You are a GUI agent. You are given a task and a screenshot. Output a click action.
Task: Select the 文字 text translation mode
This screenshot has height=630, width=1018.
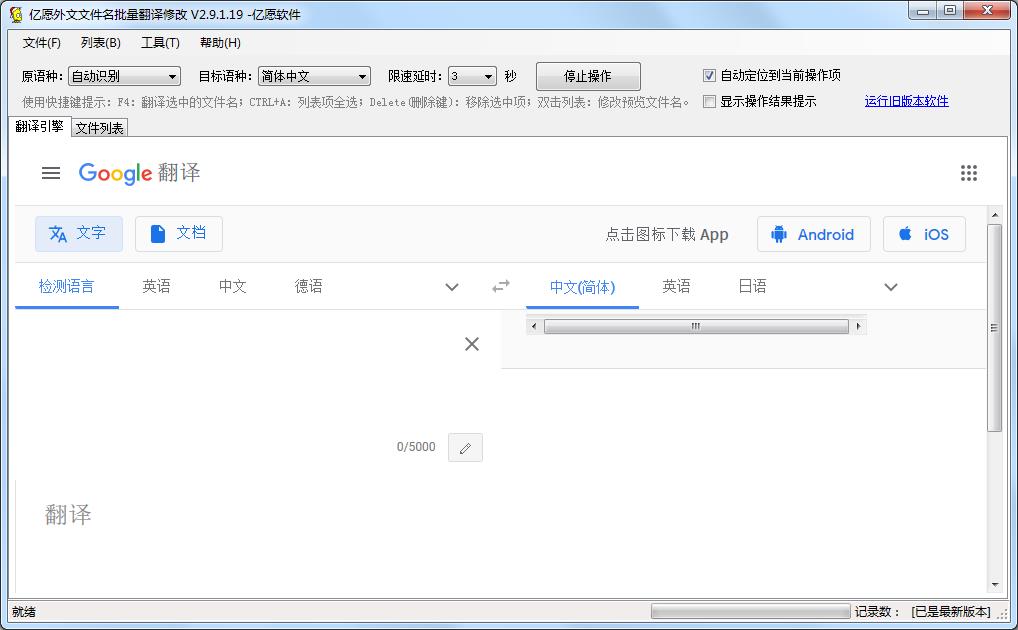pyautogui.click(x=78, y=233)
